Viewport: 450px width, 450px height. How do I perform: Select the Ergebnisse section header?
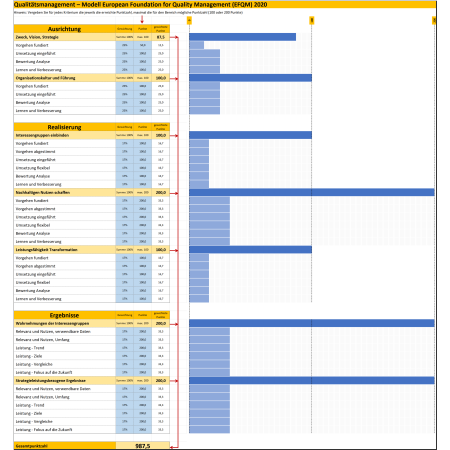tap(65, 315)
